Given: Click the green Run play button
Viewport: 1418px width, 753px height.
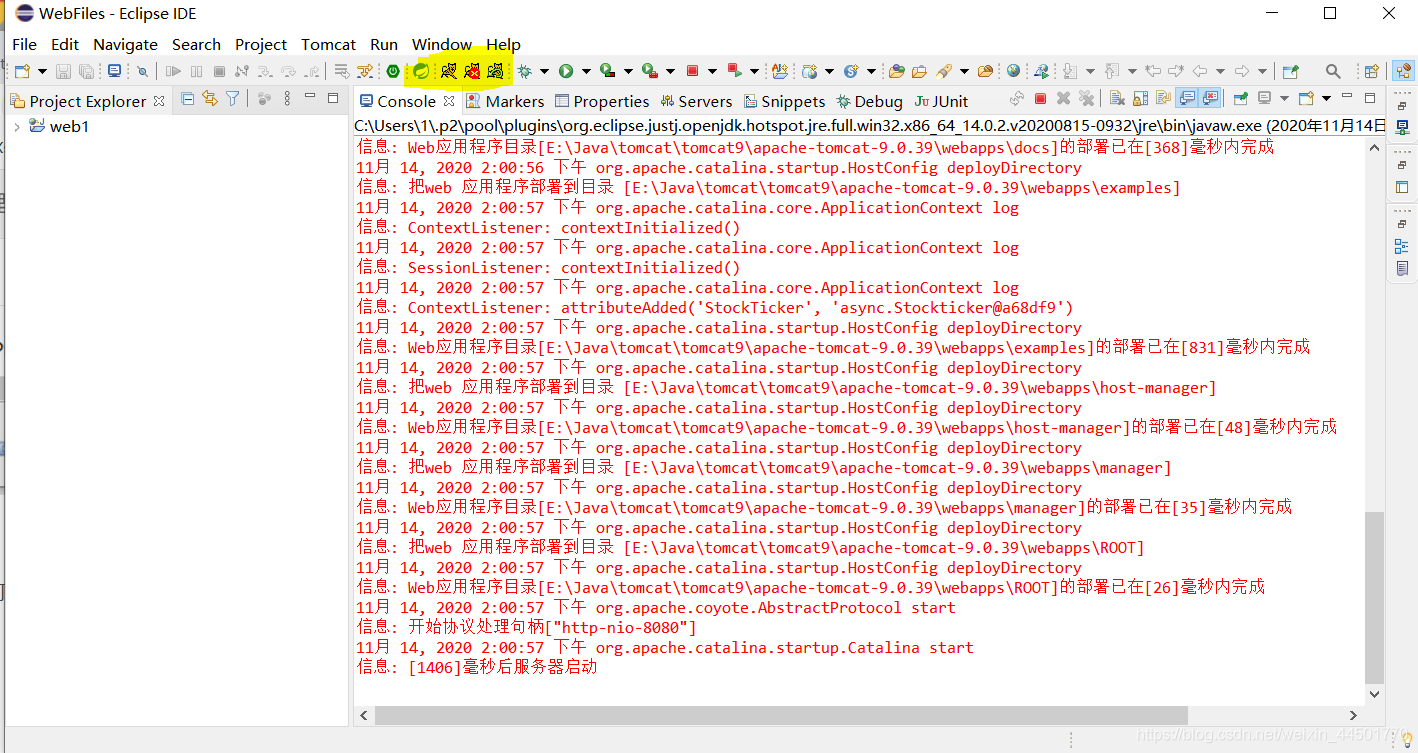Looking at the screenshot, I should pos(565,71).
